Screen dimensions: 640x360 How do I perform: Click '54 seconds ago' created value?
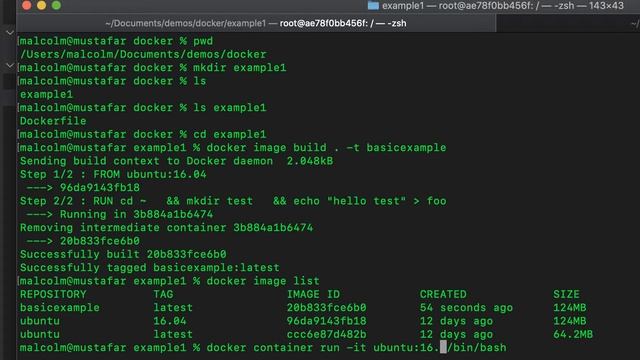[466, 308]
